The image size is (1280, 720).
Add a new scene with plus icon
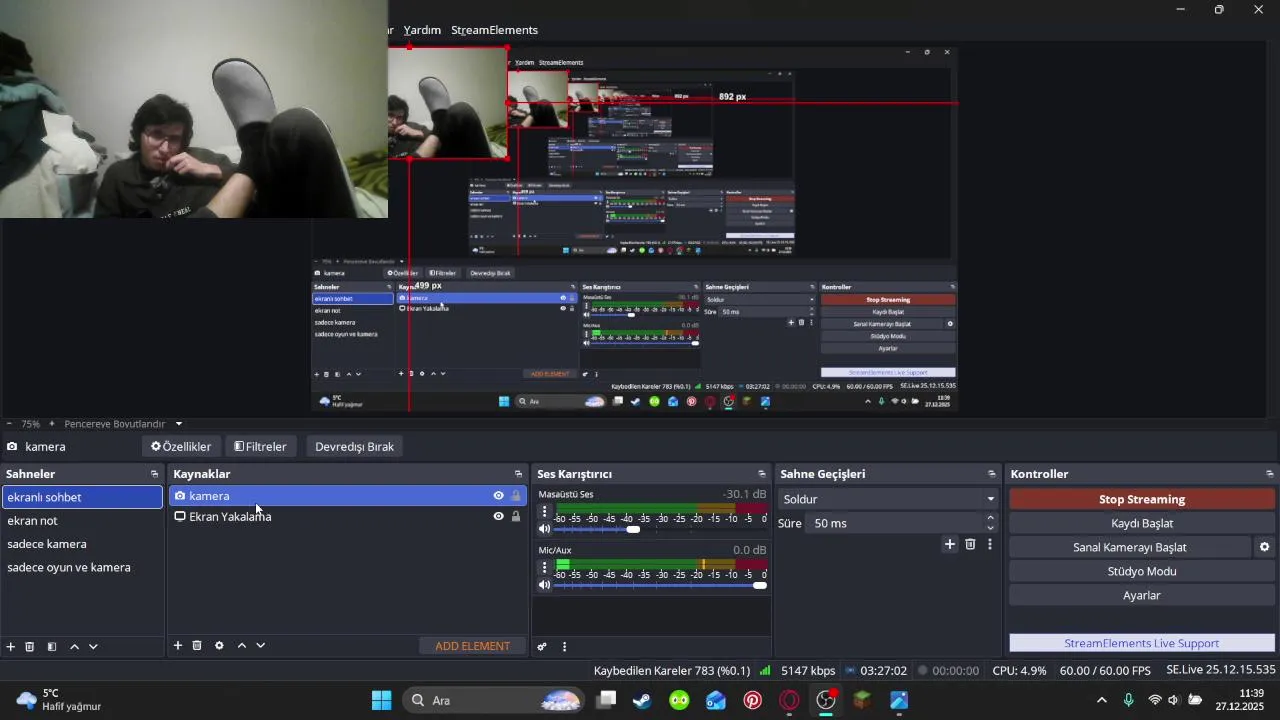coord(11,646)
